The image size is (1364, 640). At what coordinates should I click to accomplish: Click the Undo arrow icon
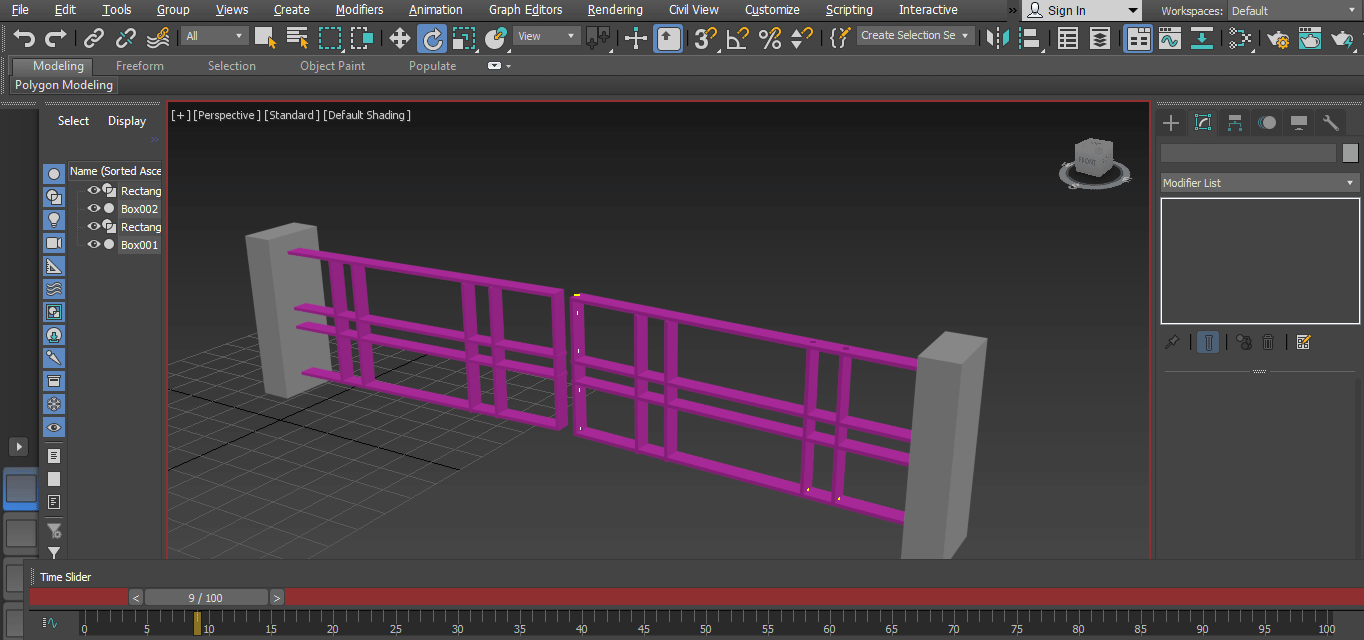24,38
